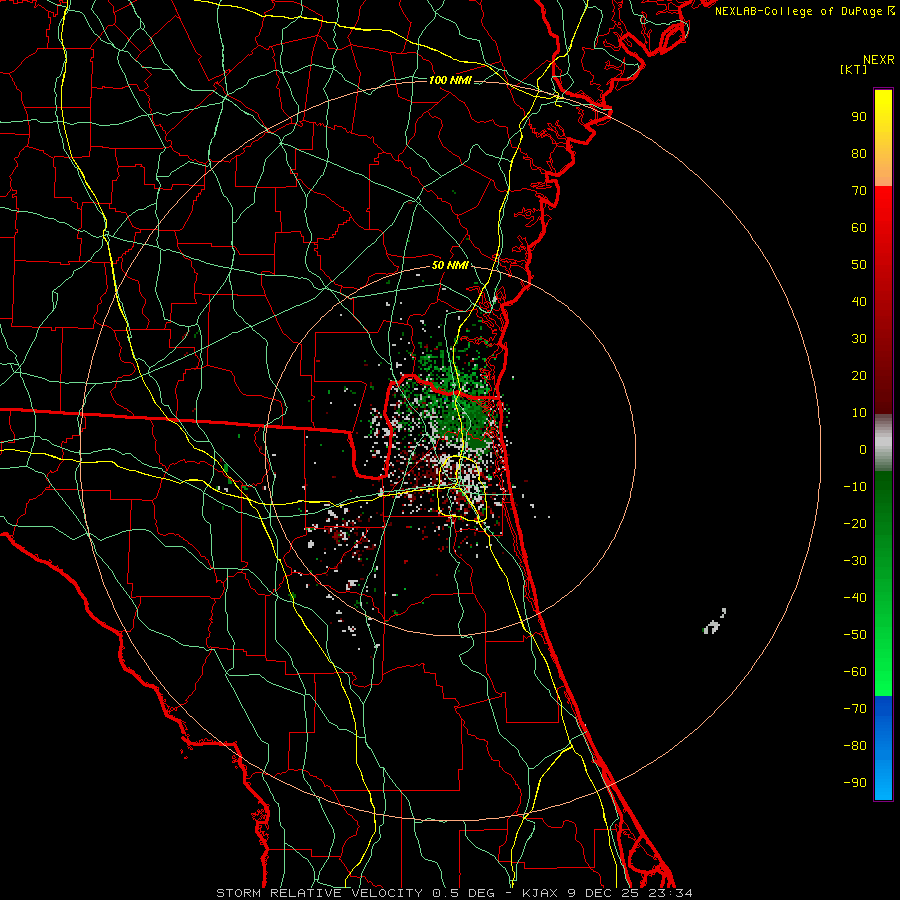Click the -30 value on velocity scale
The image size is (900, 900).
point(855,561)
